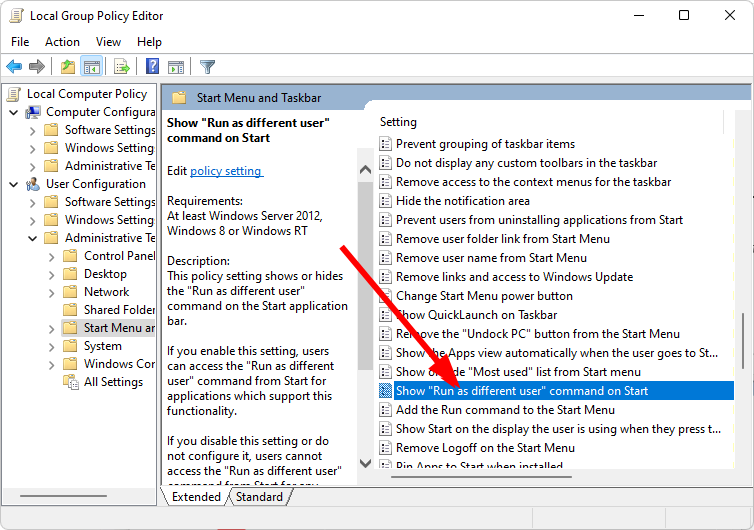754x530 pixels.
Task: Click the Back arrow toolbar icon
Action: [14, 67]
